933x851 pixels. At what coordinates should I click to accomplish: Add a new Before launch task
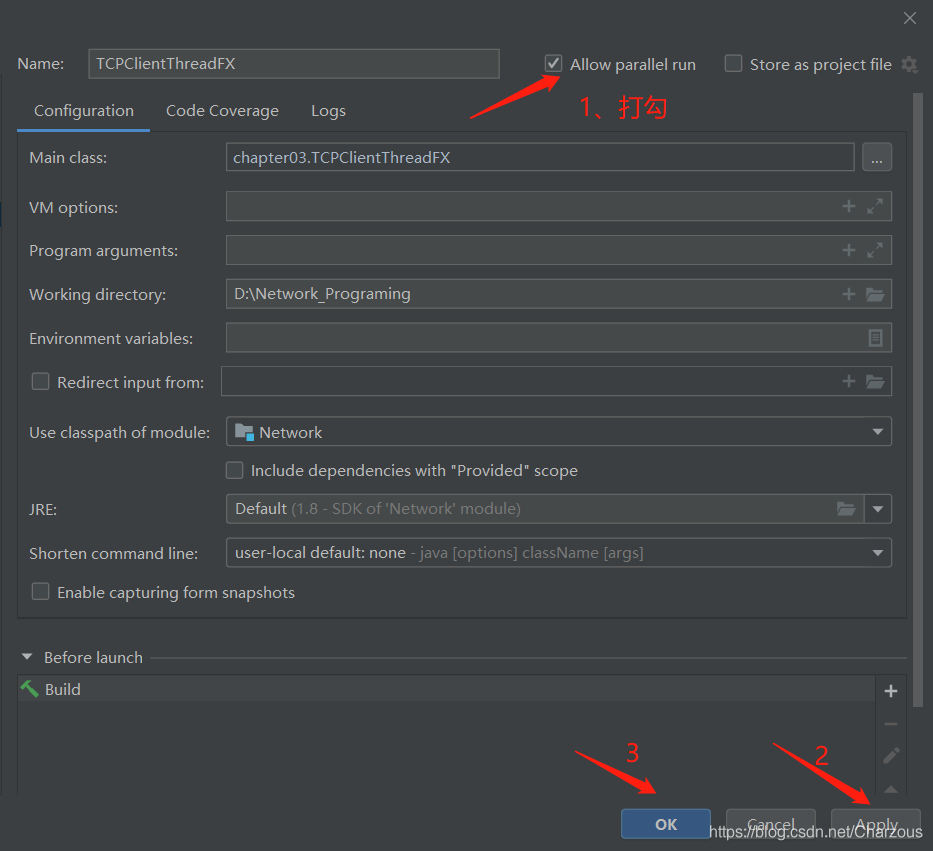(891, 691)
